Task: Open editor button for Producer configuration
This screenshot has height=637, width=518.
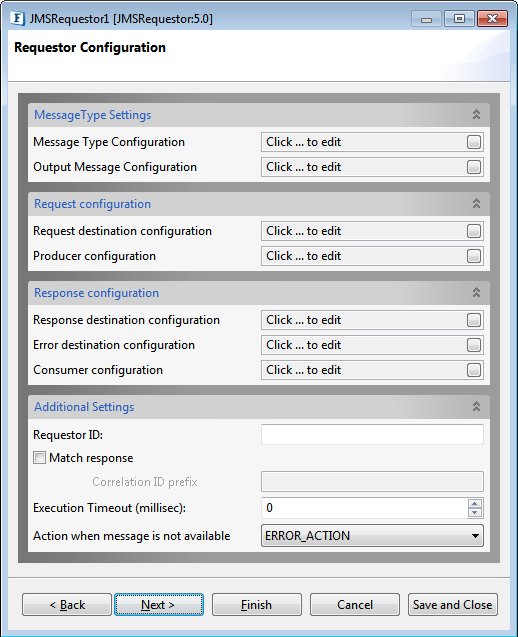Action: (x=474, y=256)
